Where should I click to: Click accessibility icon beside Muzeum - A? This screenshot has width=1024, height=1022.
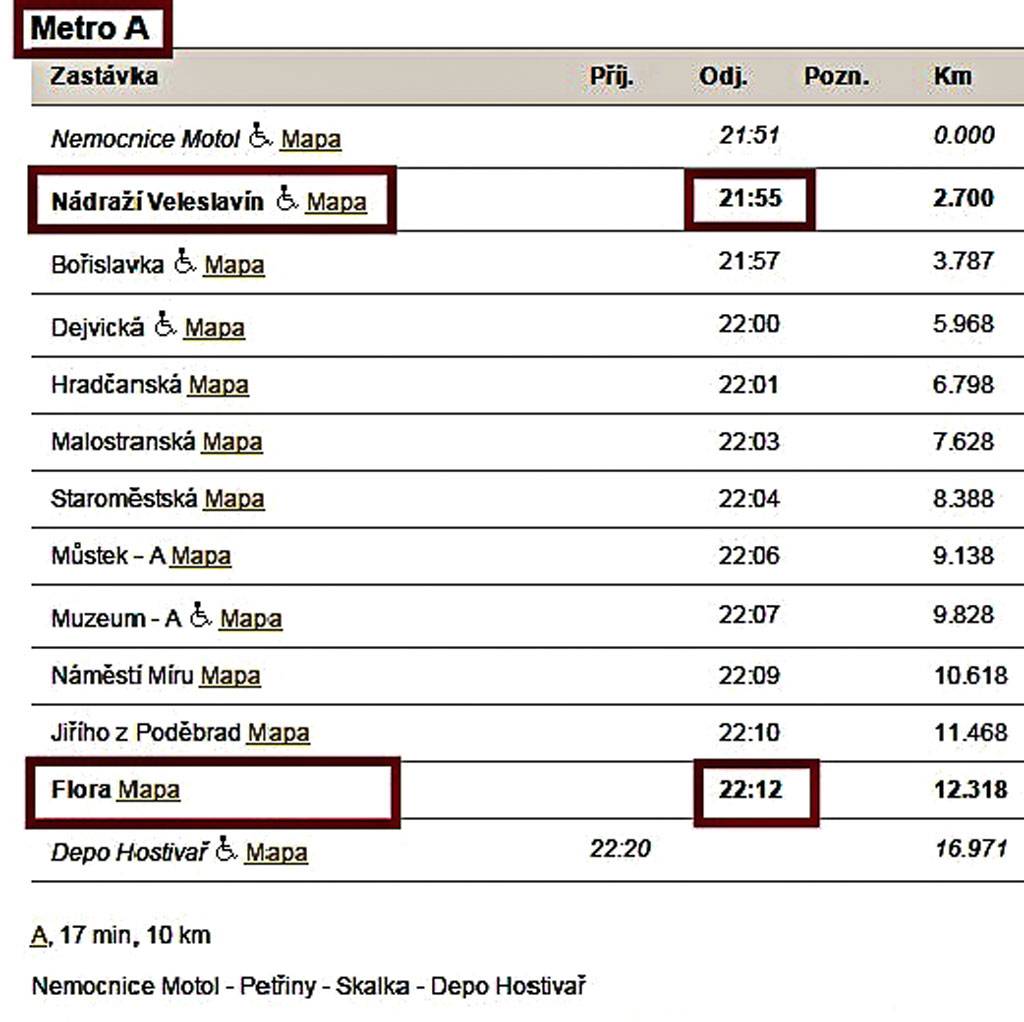[x=201, y=616]
